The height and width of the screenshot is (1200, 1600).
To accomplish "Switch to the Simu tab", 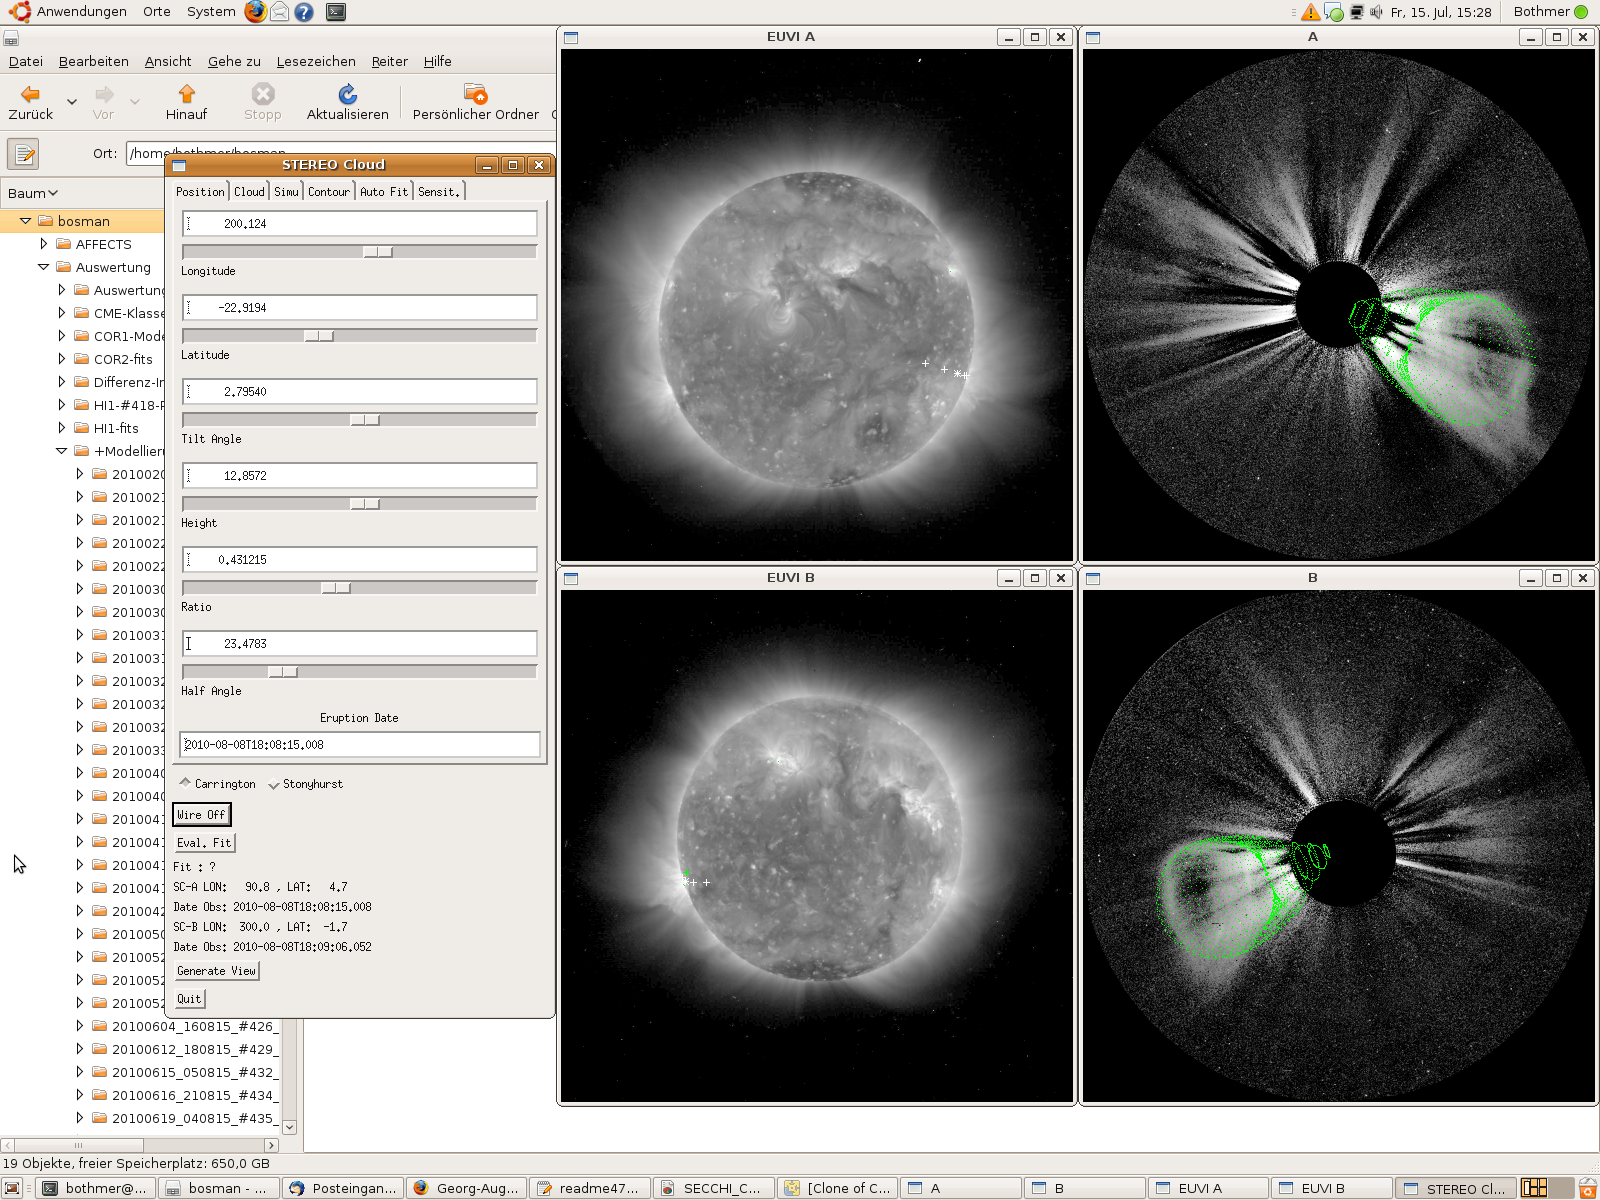I will (286, 192).
